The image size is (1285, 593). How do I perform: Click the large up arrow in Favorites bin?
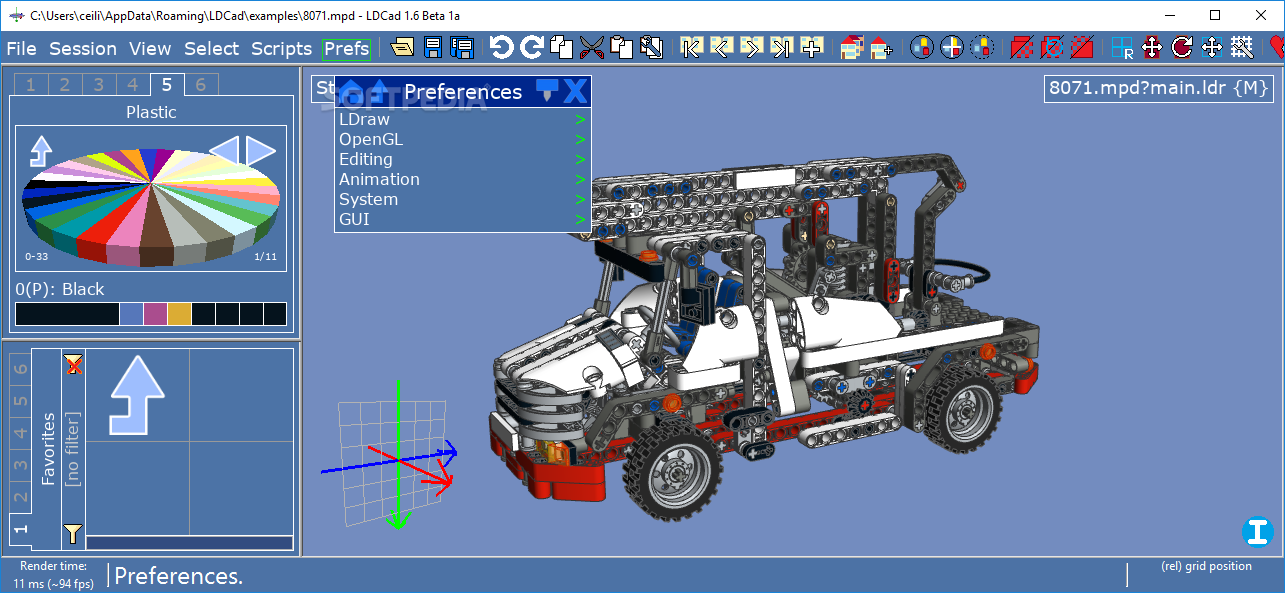pyautogui.click(x=136, y=395)
